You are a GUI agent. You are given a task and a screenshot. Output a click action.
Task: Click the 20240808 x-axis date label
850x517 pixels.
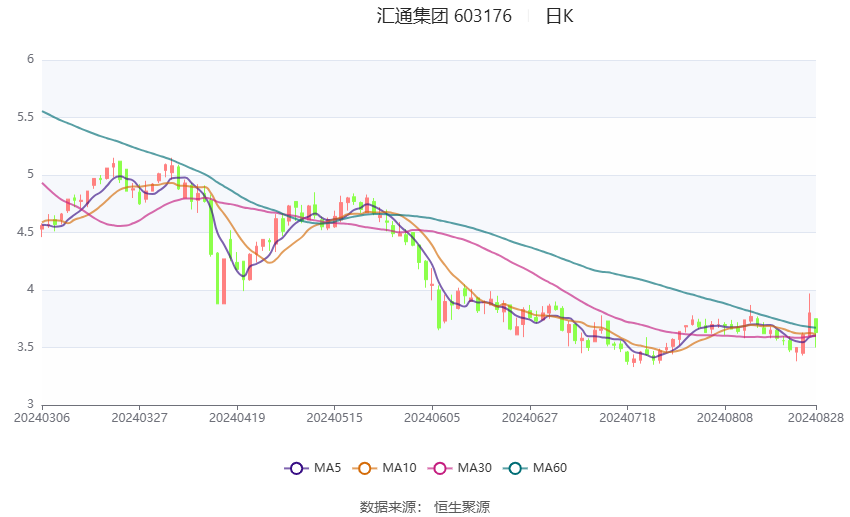pos(725,418)
